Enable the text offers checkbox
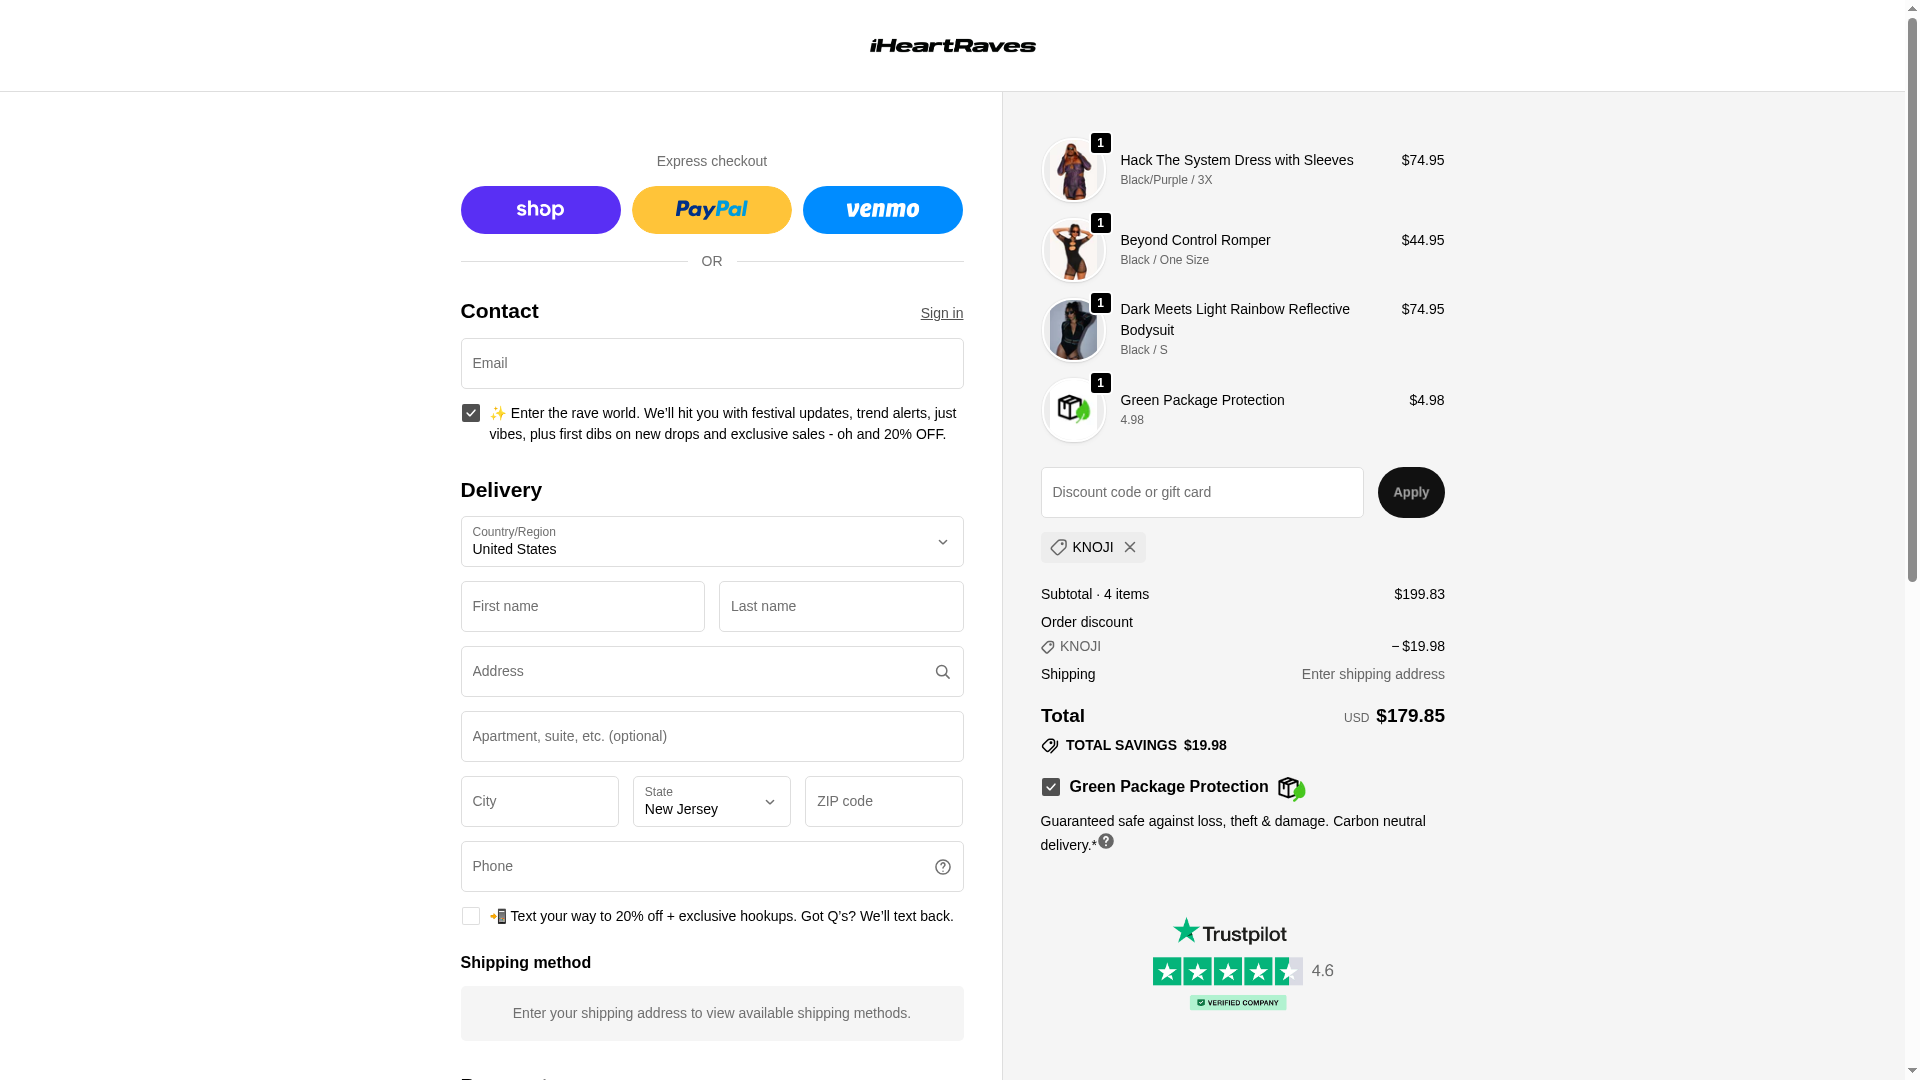The image size is (1920, 1080). 470,916
